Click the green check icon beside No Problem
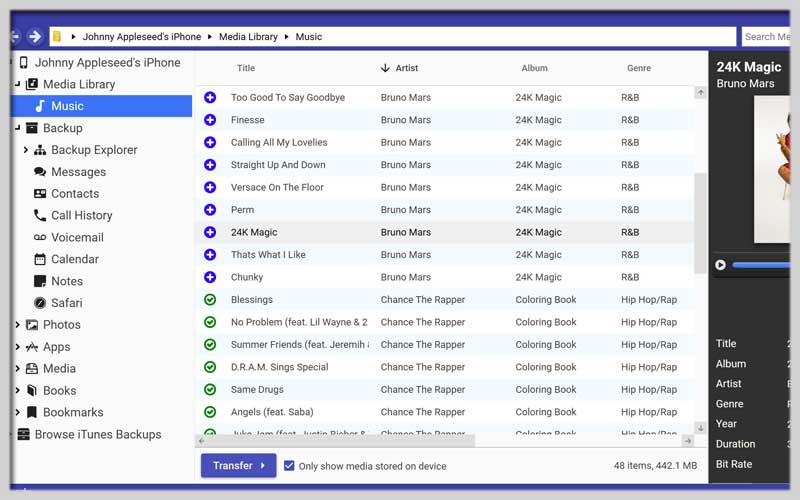800x500 pixels. (x=210, y=322)
